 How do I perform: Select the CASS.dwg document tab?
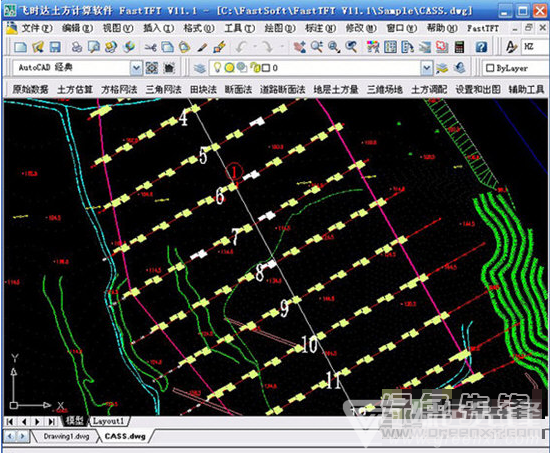(125, 436)
